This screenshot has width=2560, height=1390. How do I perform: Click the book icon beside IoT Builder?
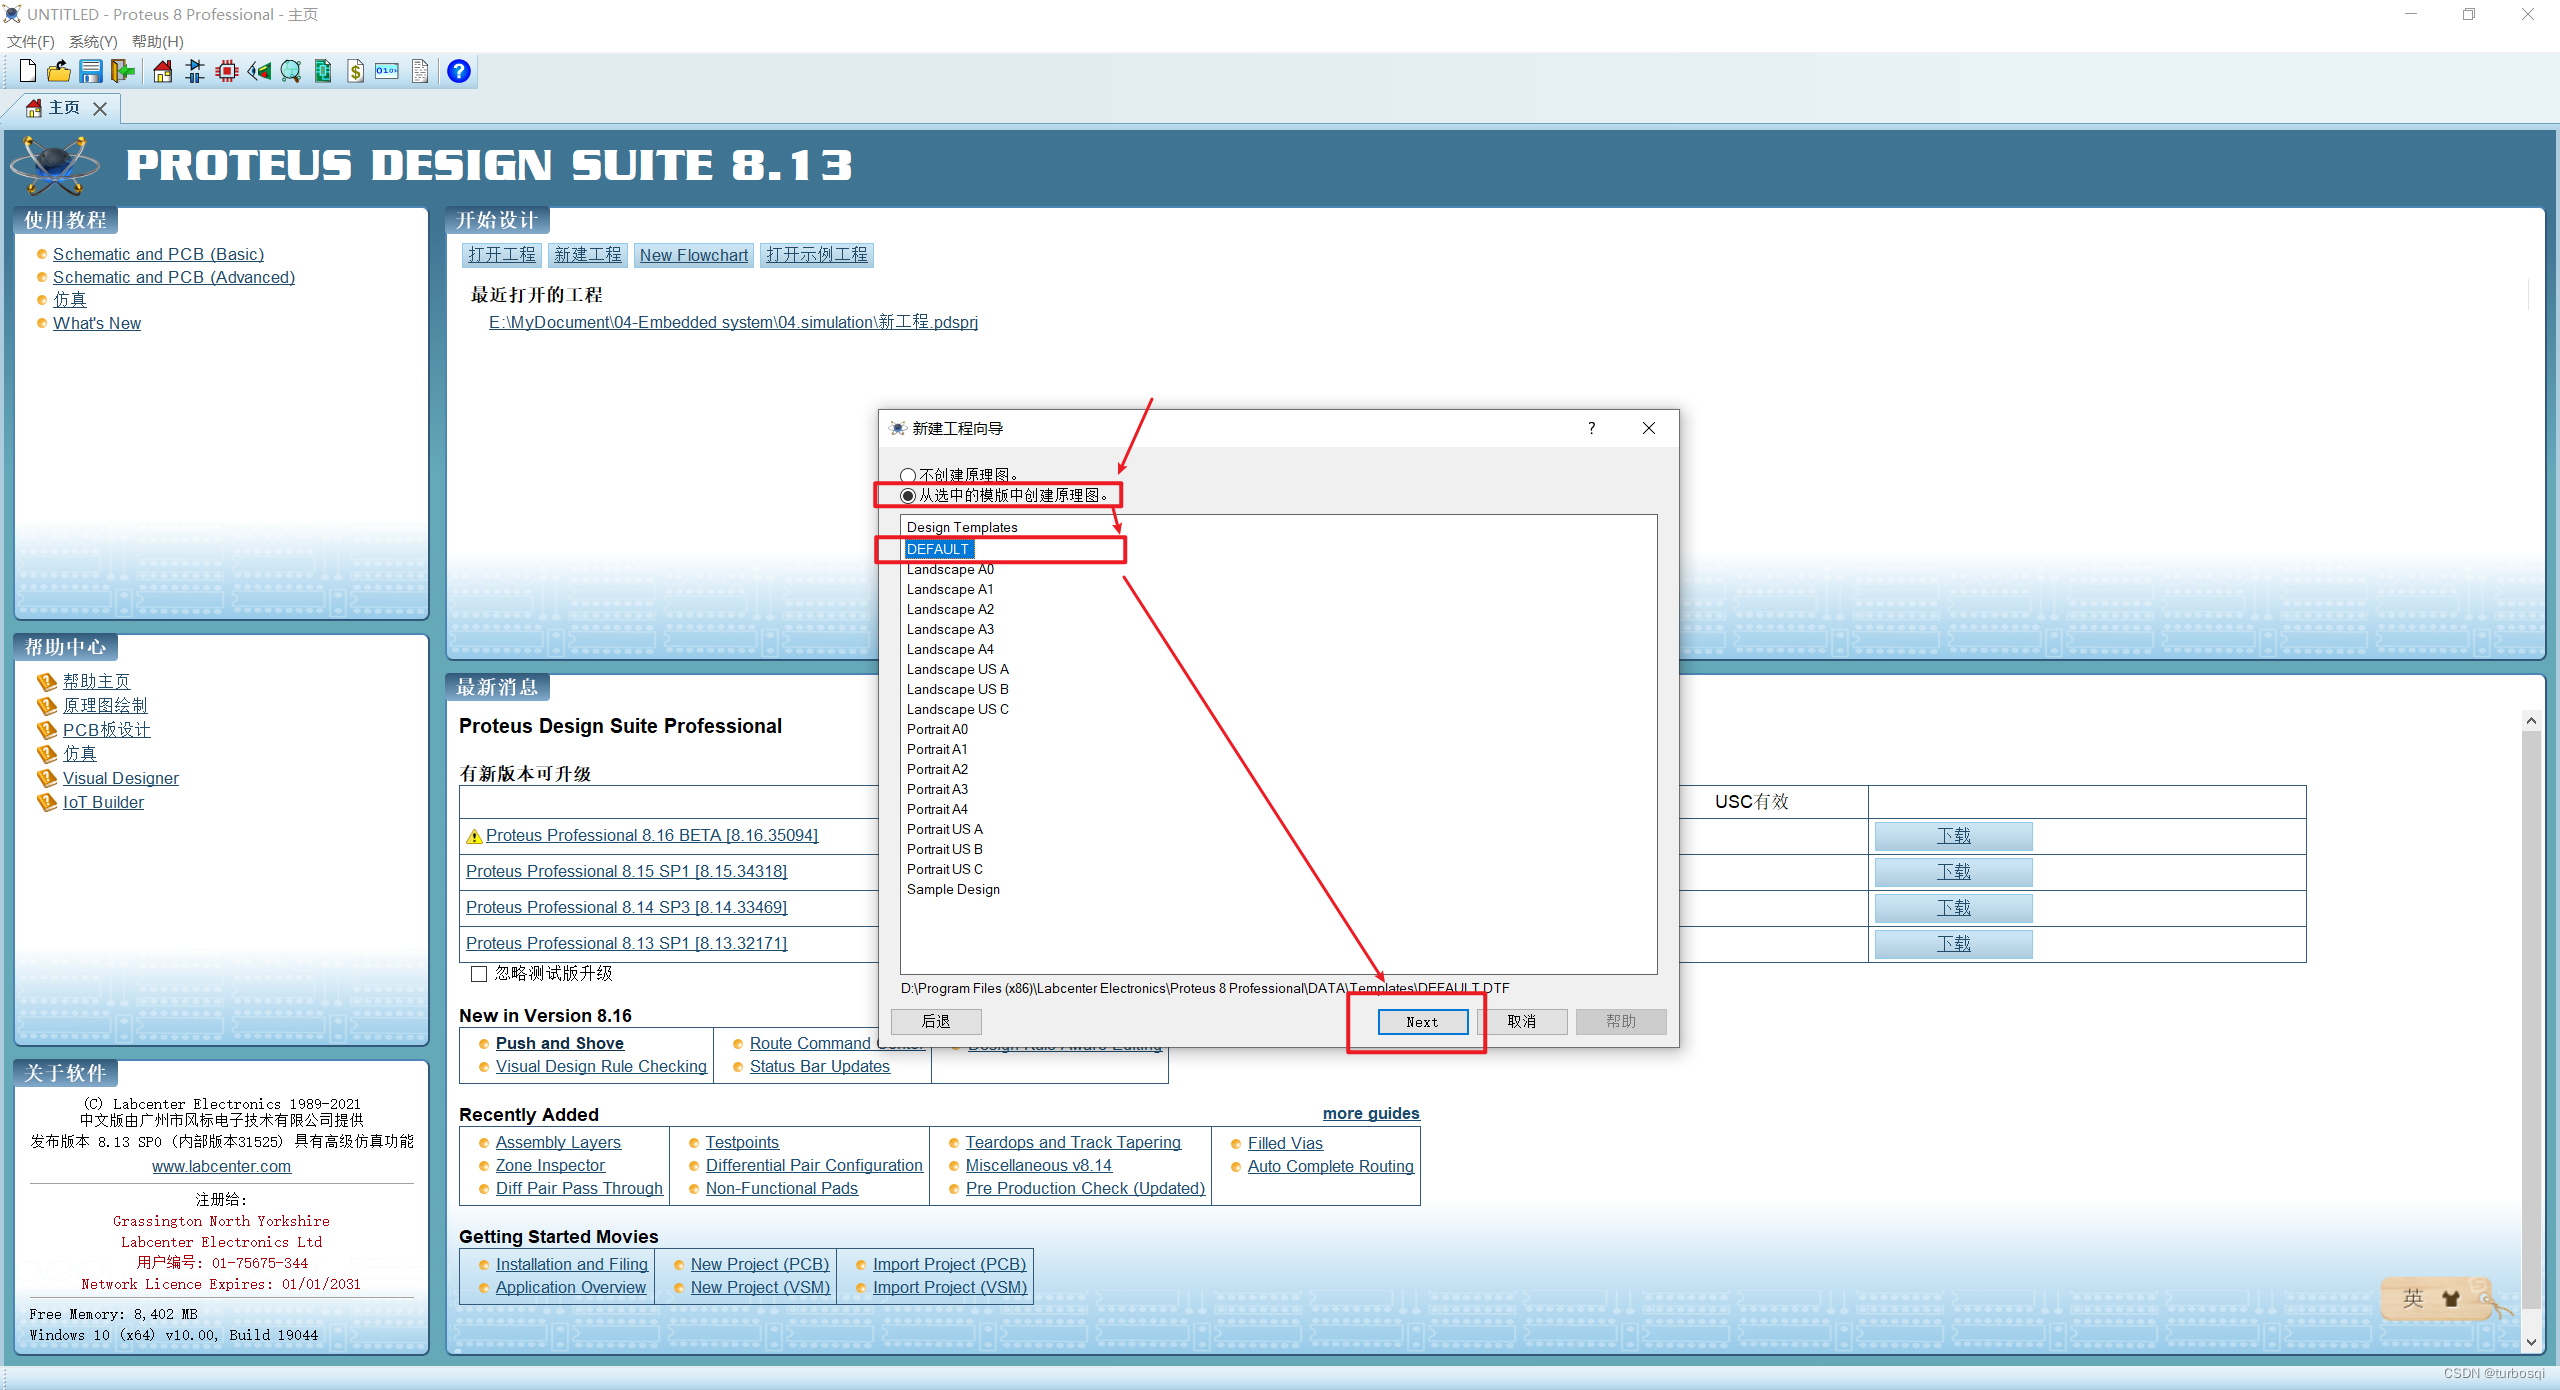click(47, 802)
